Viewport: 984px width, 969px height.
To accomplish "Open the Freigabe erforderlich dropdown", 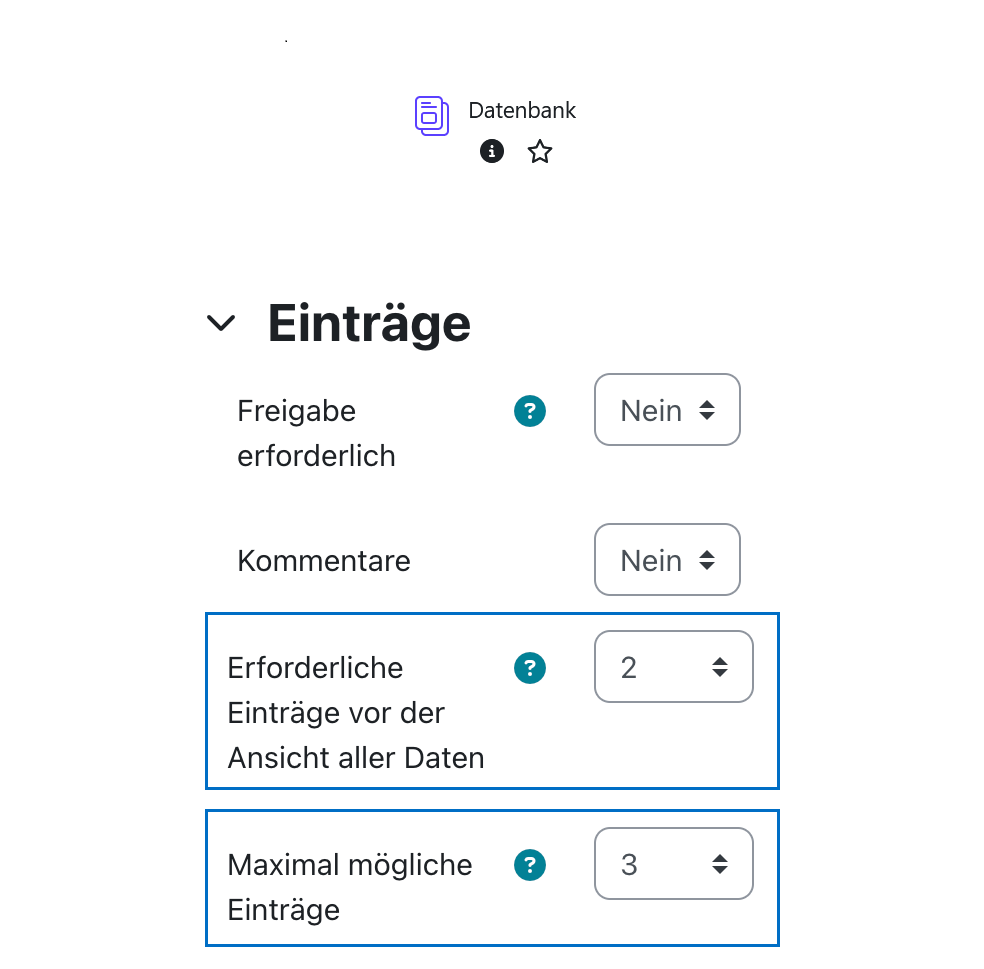I will pyautogui.click(x=667, y=409).
